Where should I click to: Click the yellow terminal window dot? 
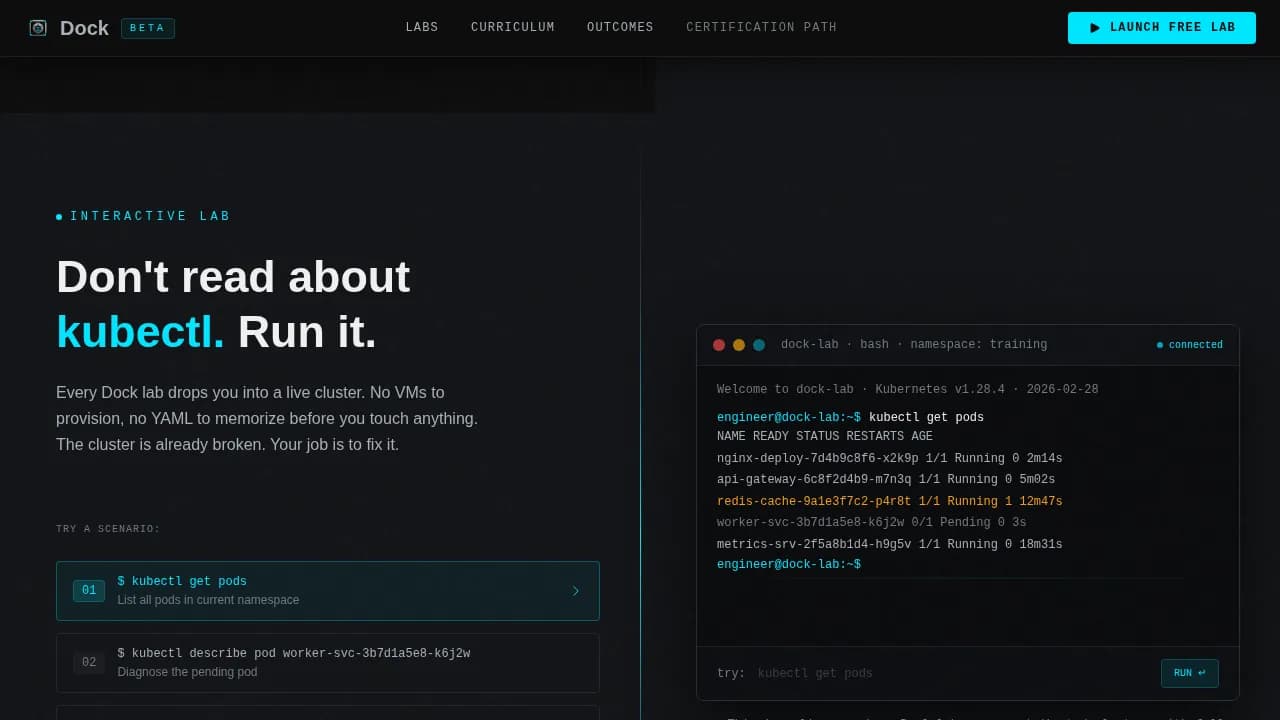739,345
